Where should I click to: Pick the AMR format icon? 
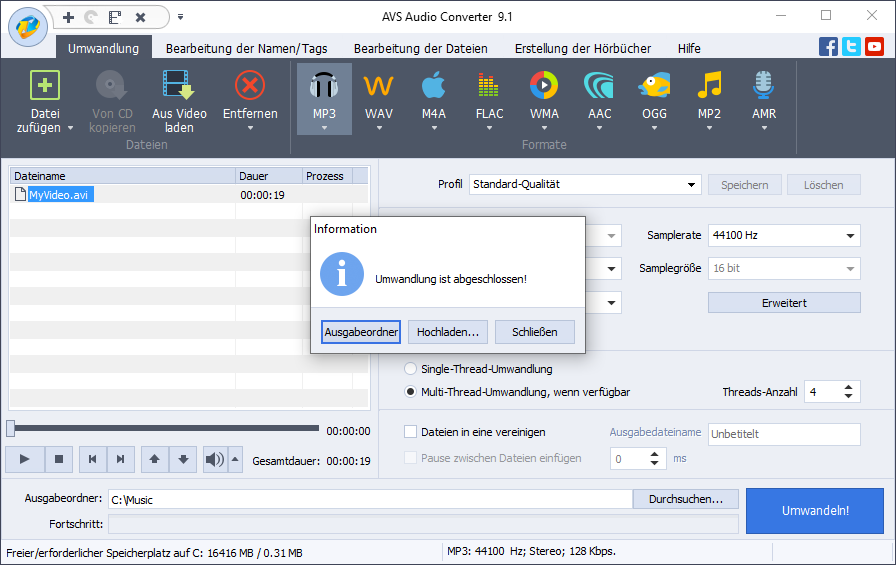[x=764, y=86]
